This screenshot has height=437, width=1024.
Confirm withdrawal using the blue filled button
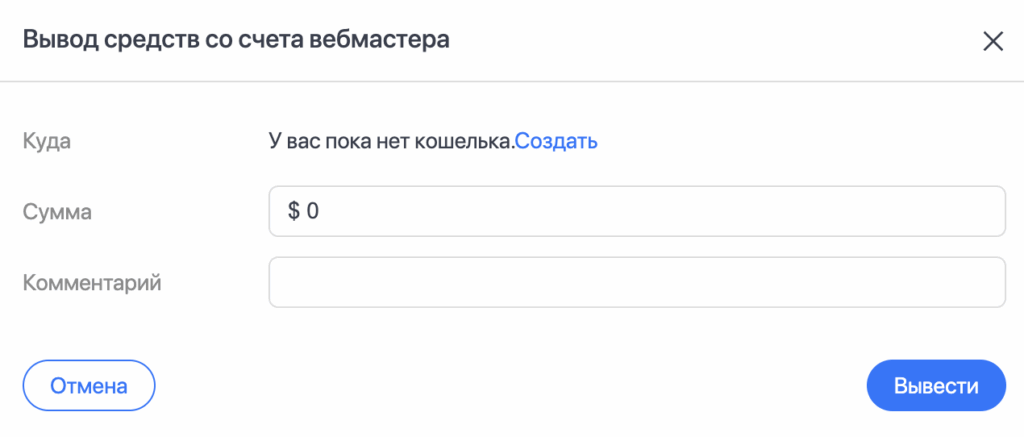pos(935,385)
